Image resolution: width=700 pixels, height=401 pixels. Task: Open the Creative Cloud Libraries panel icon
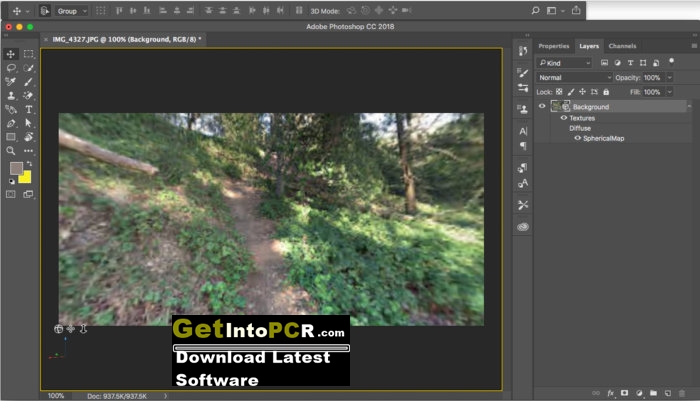click(523, 227)
